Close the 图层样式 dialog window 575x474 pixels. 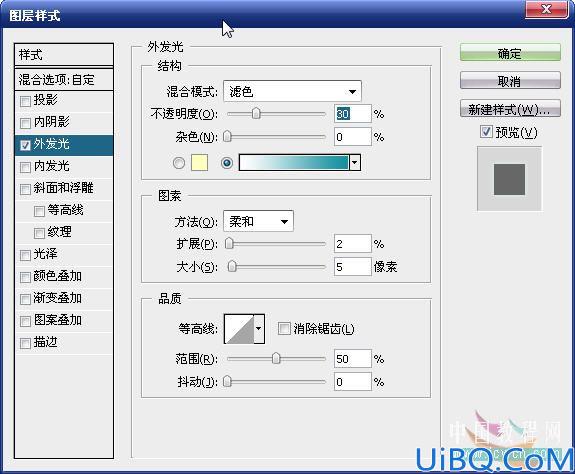tap(547, 9)
